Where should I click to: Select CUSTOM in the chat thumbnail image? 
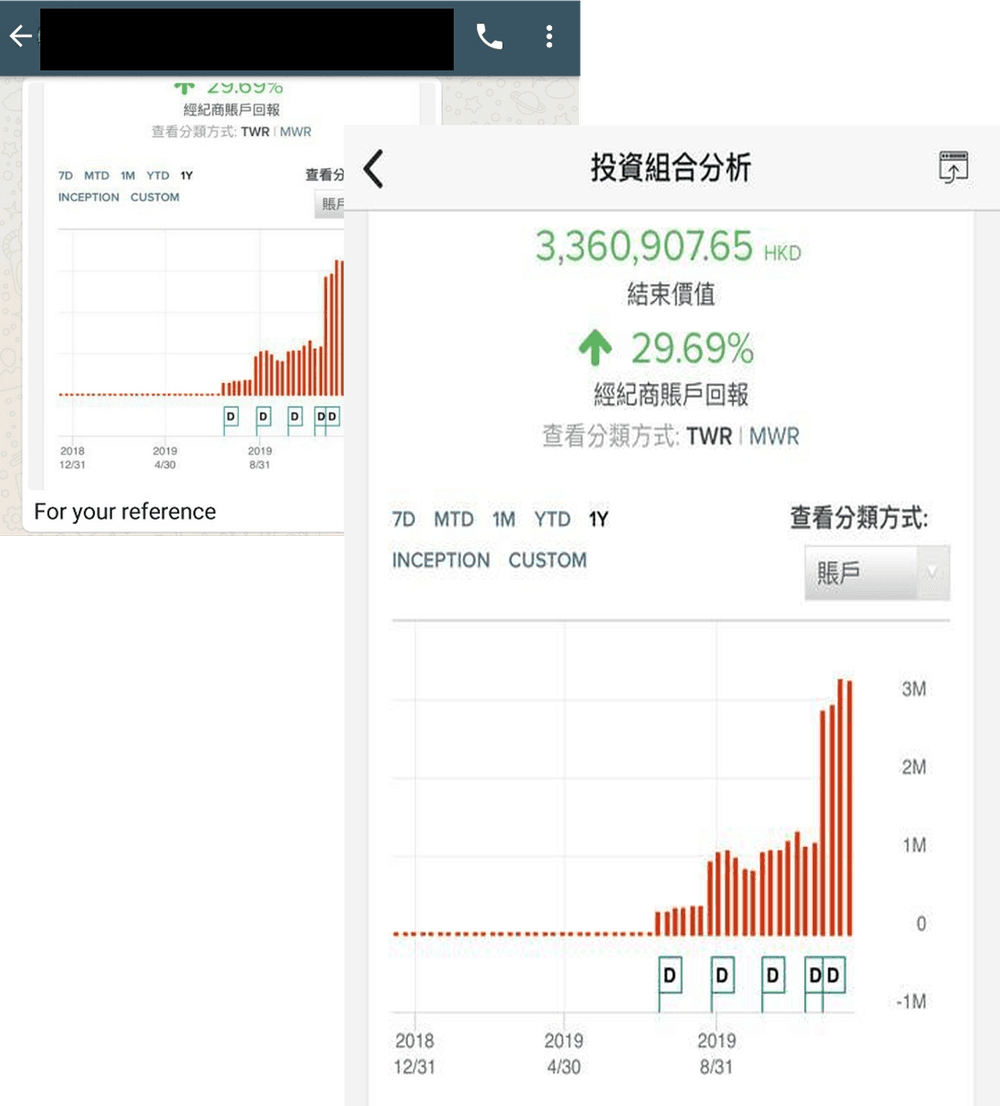pos(155,198)
